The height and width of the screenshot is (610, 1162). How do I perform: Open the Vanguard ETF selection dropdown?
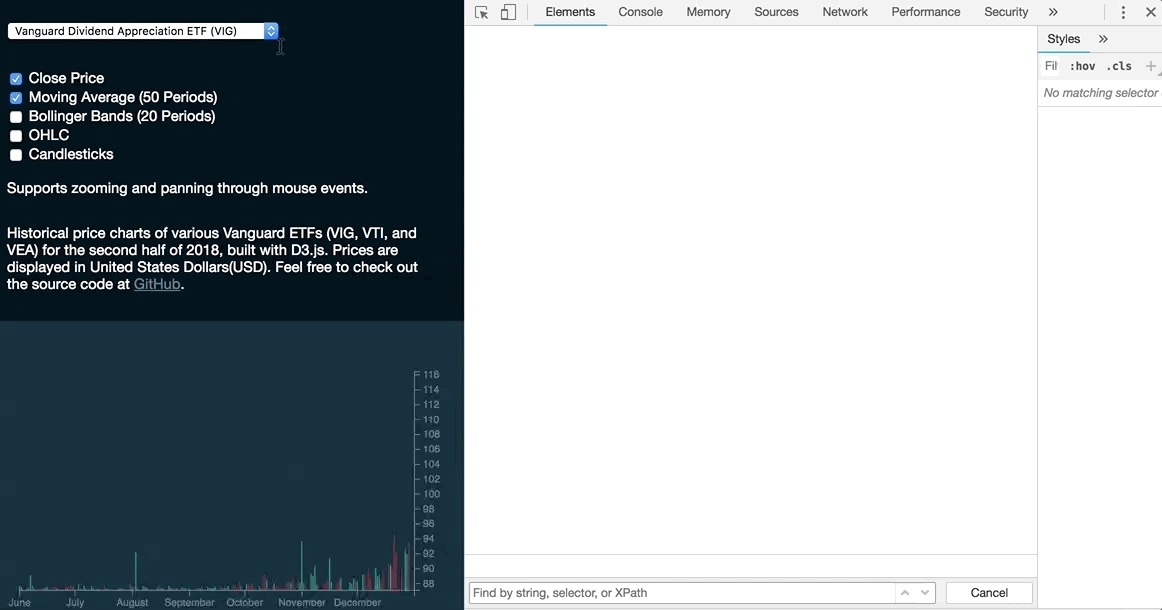click(143, 31)
